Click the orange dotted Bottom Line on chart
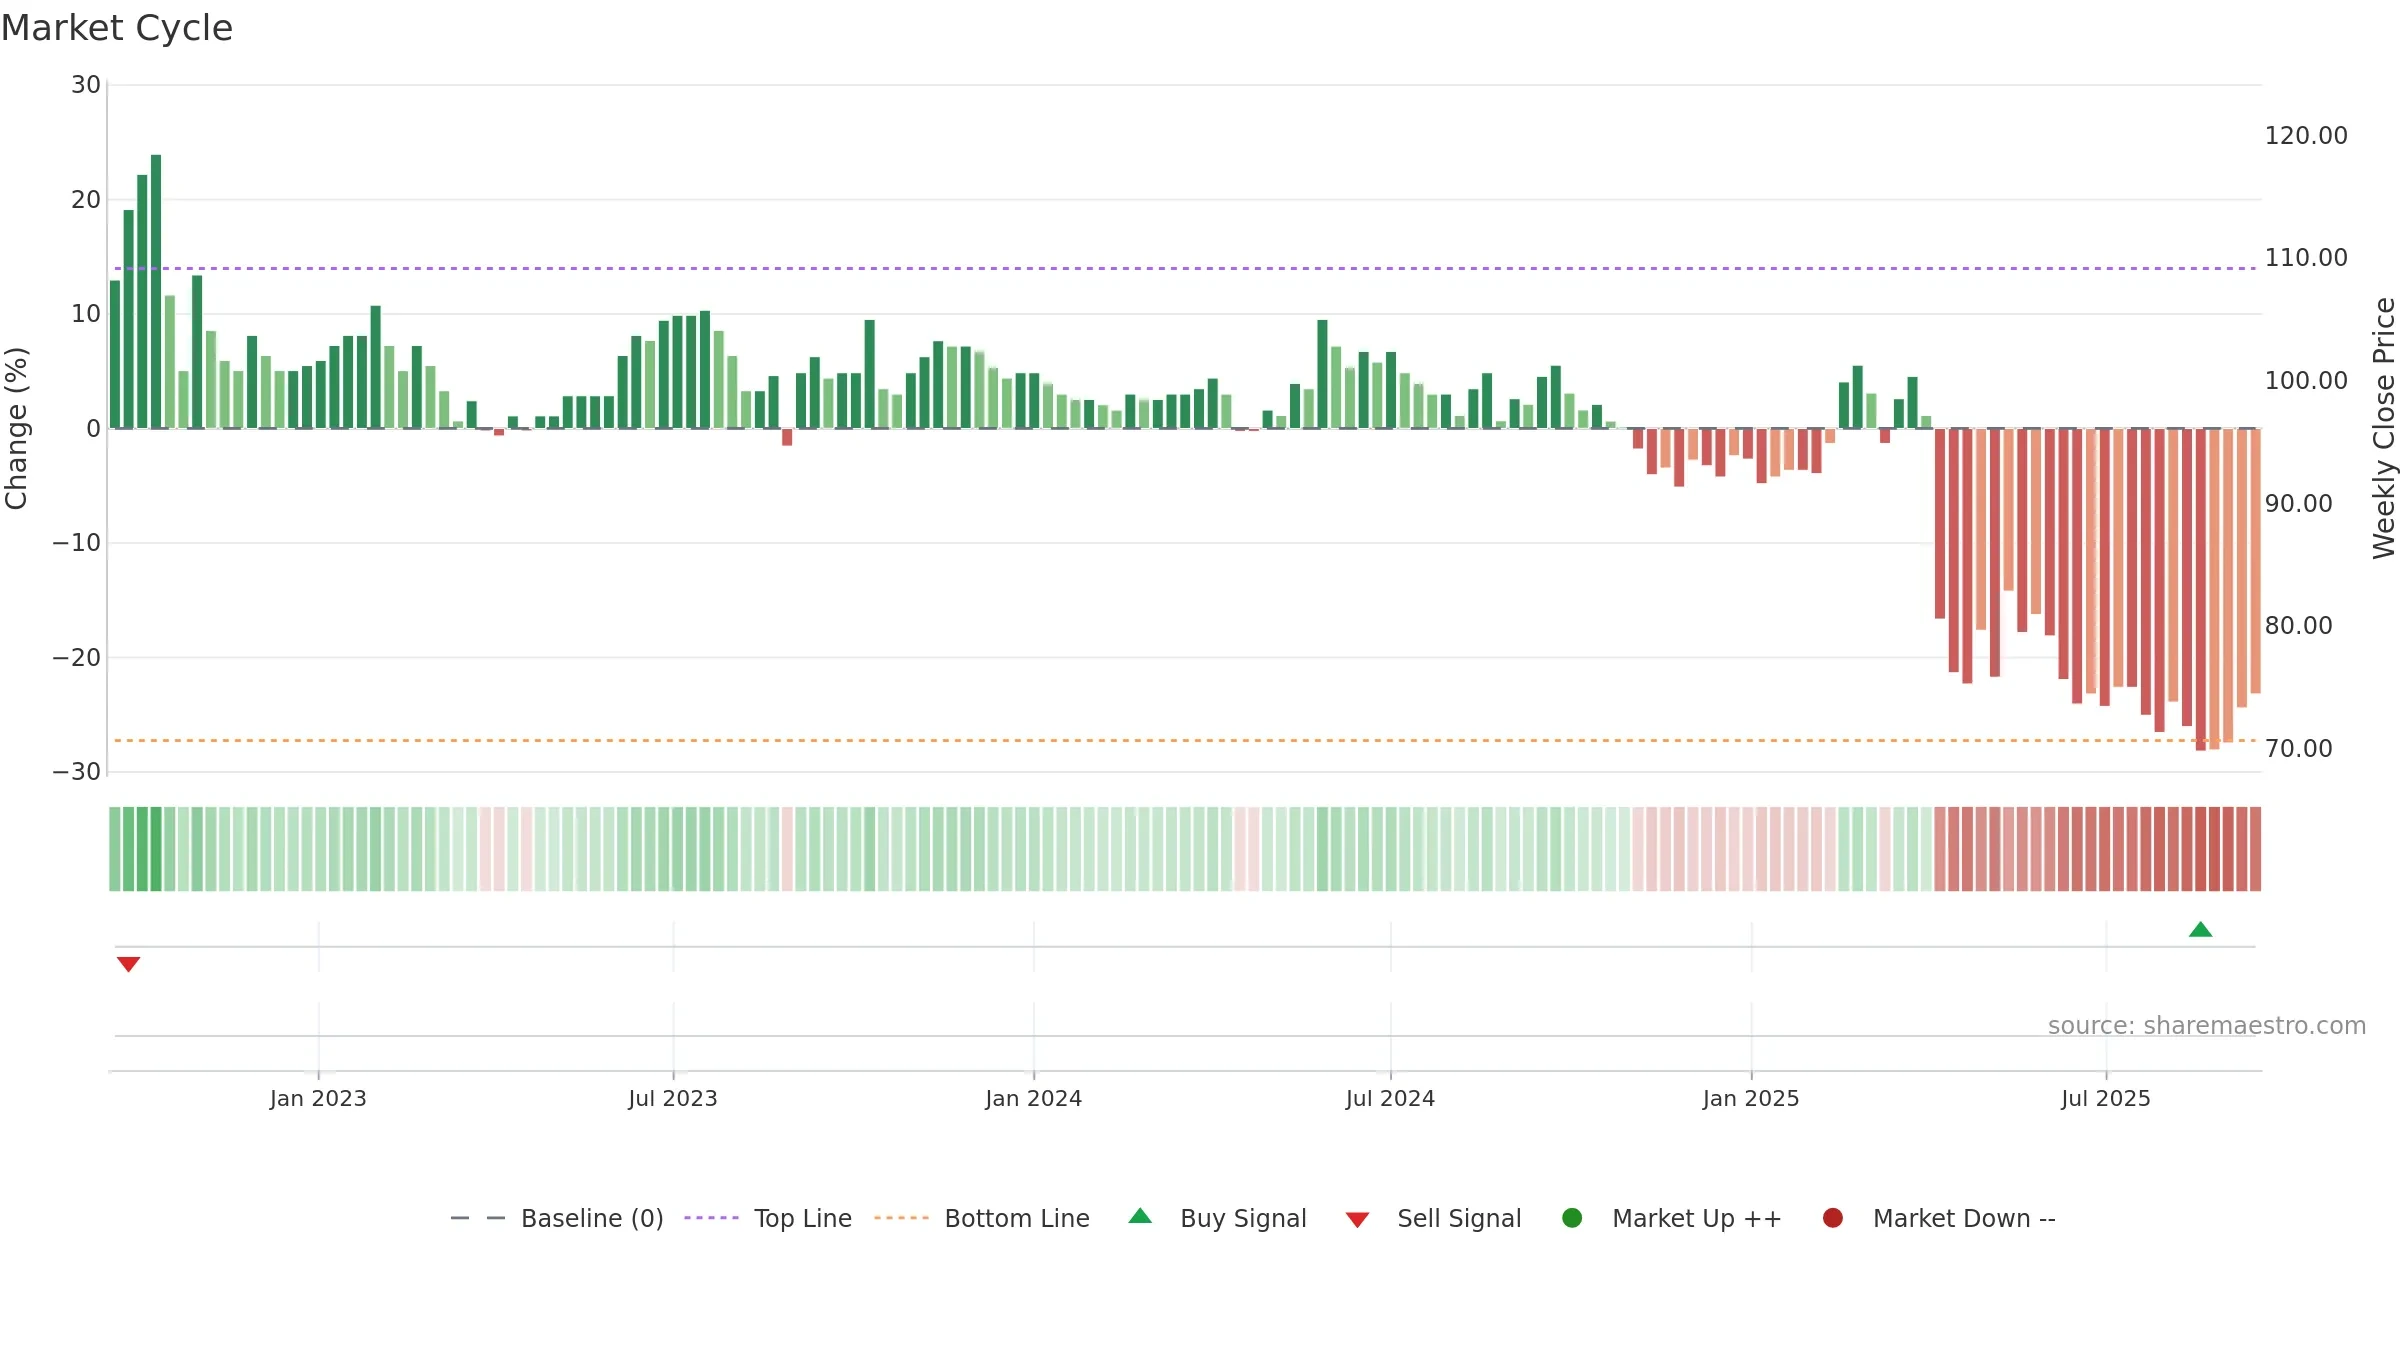 [1185, 740]
